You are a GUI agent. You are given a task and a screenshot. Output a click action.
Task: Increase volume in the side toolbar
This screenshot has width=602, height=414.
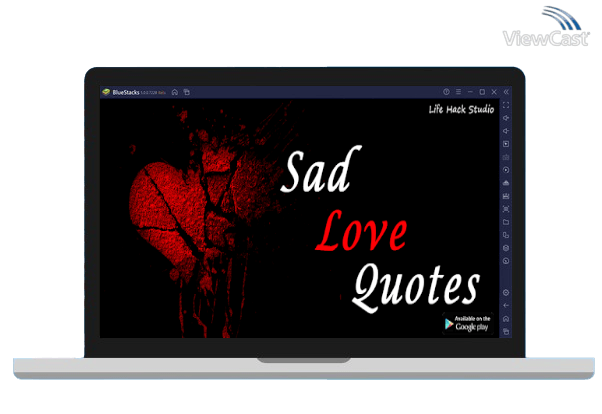506,118
